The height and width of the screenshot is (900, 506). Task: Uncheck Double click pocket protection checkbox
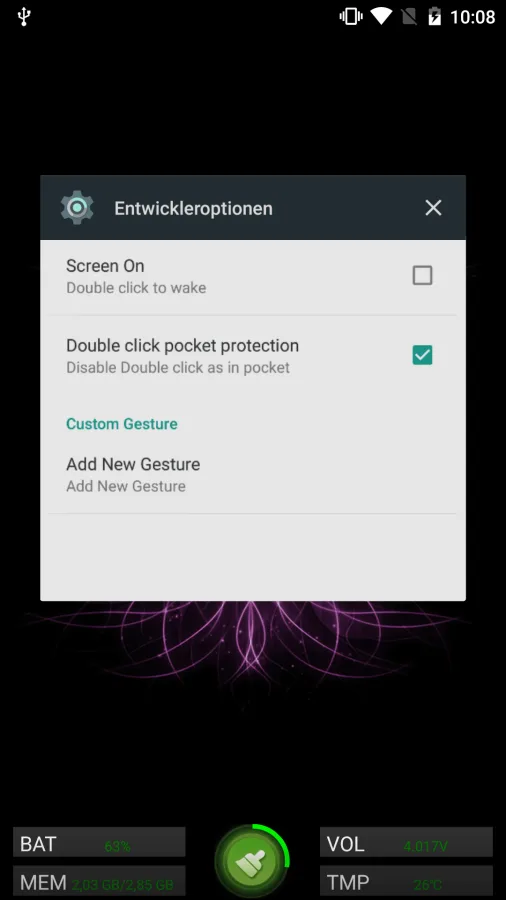point(422,355)
